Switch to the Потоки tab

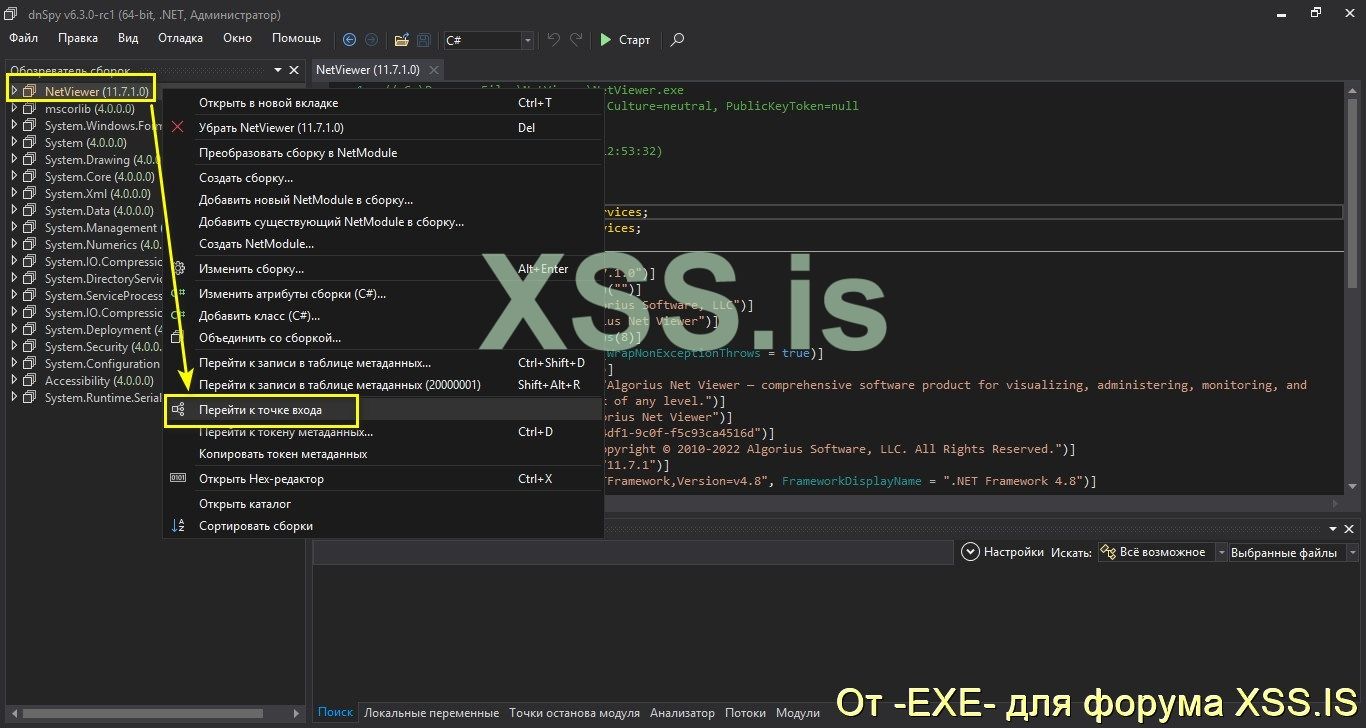[745, 713]
